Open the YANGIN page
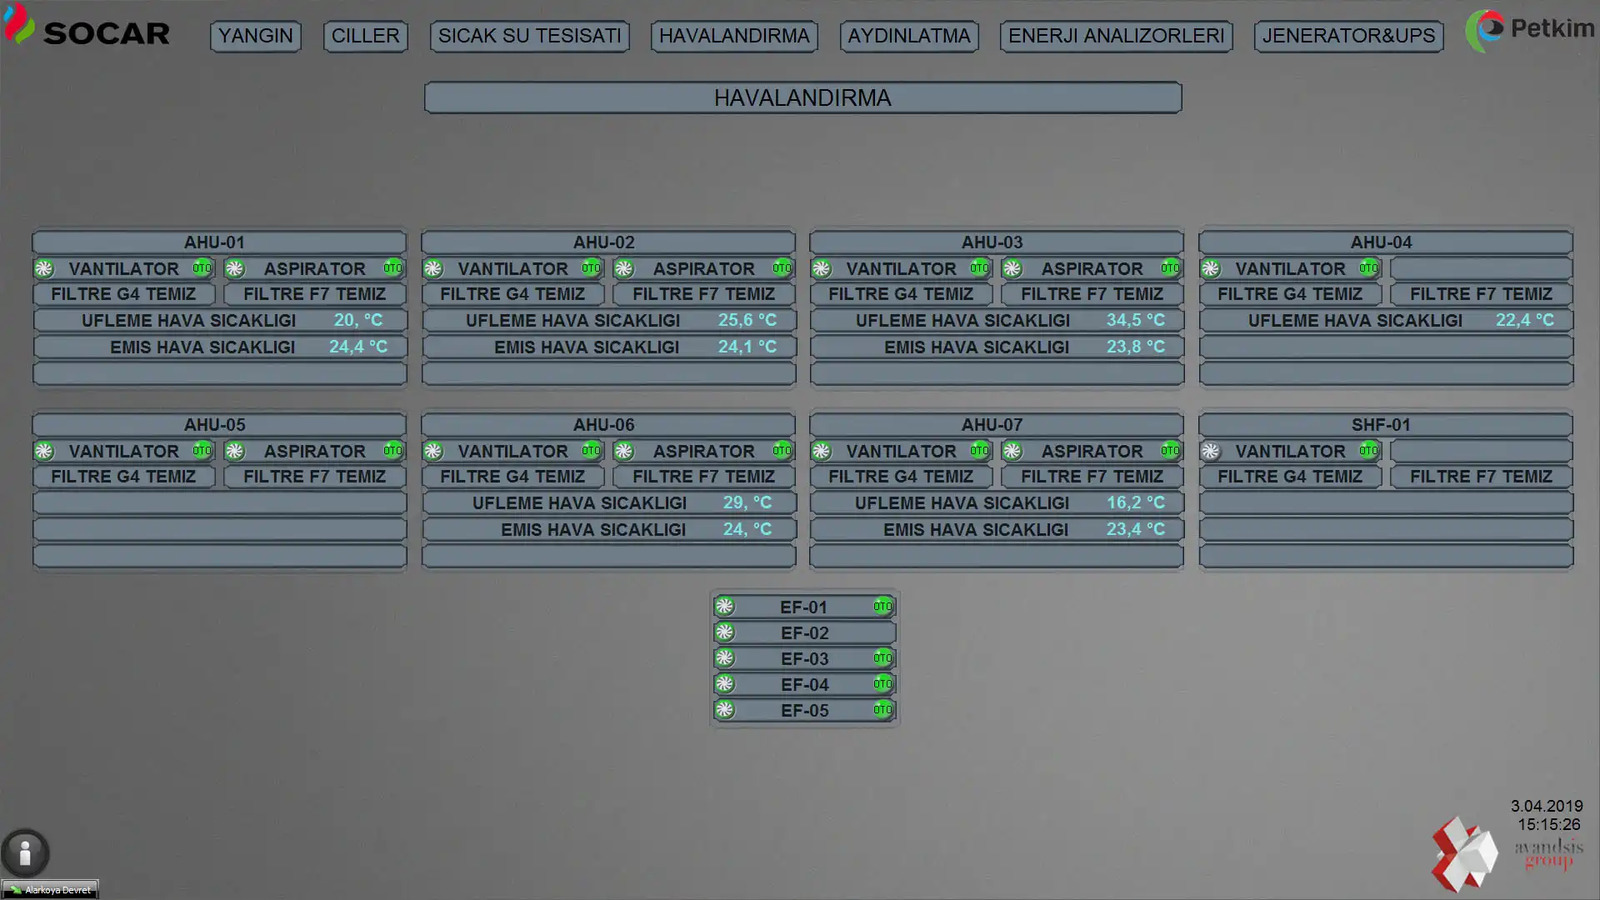 (x=255, y=36)
